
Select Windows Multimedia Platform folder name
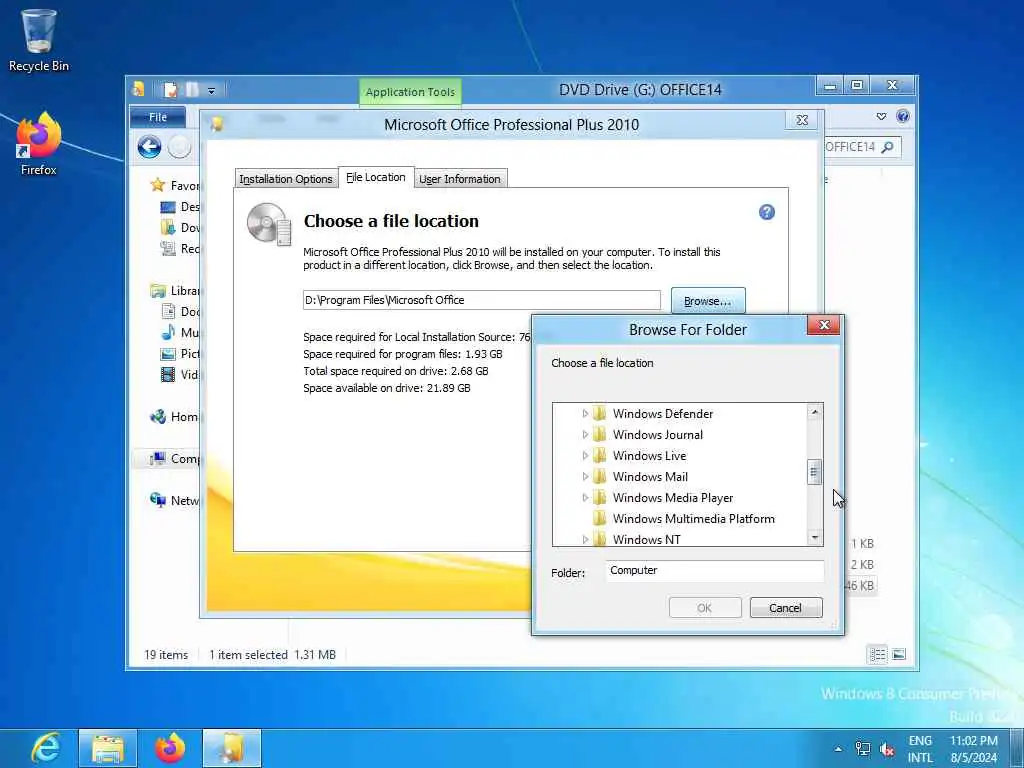click(694, 519)
